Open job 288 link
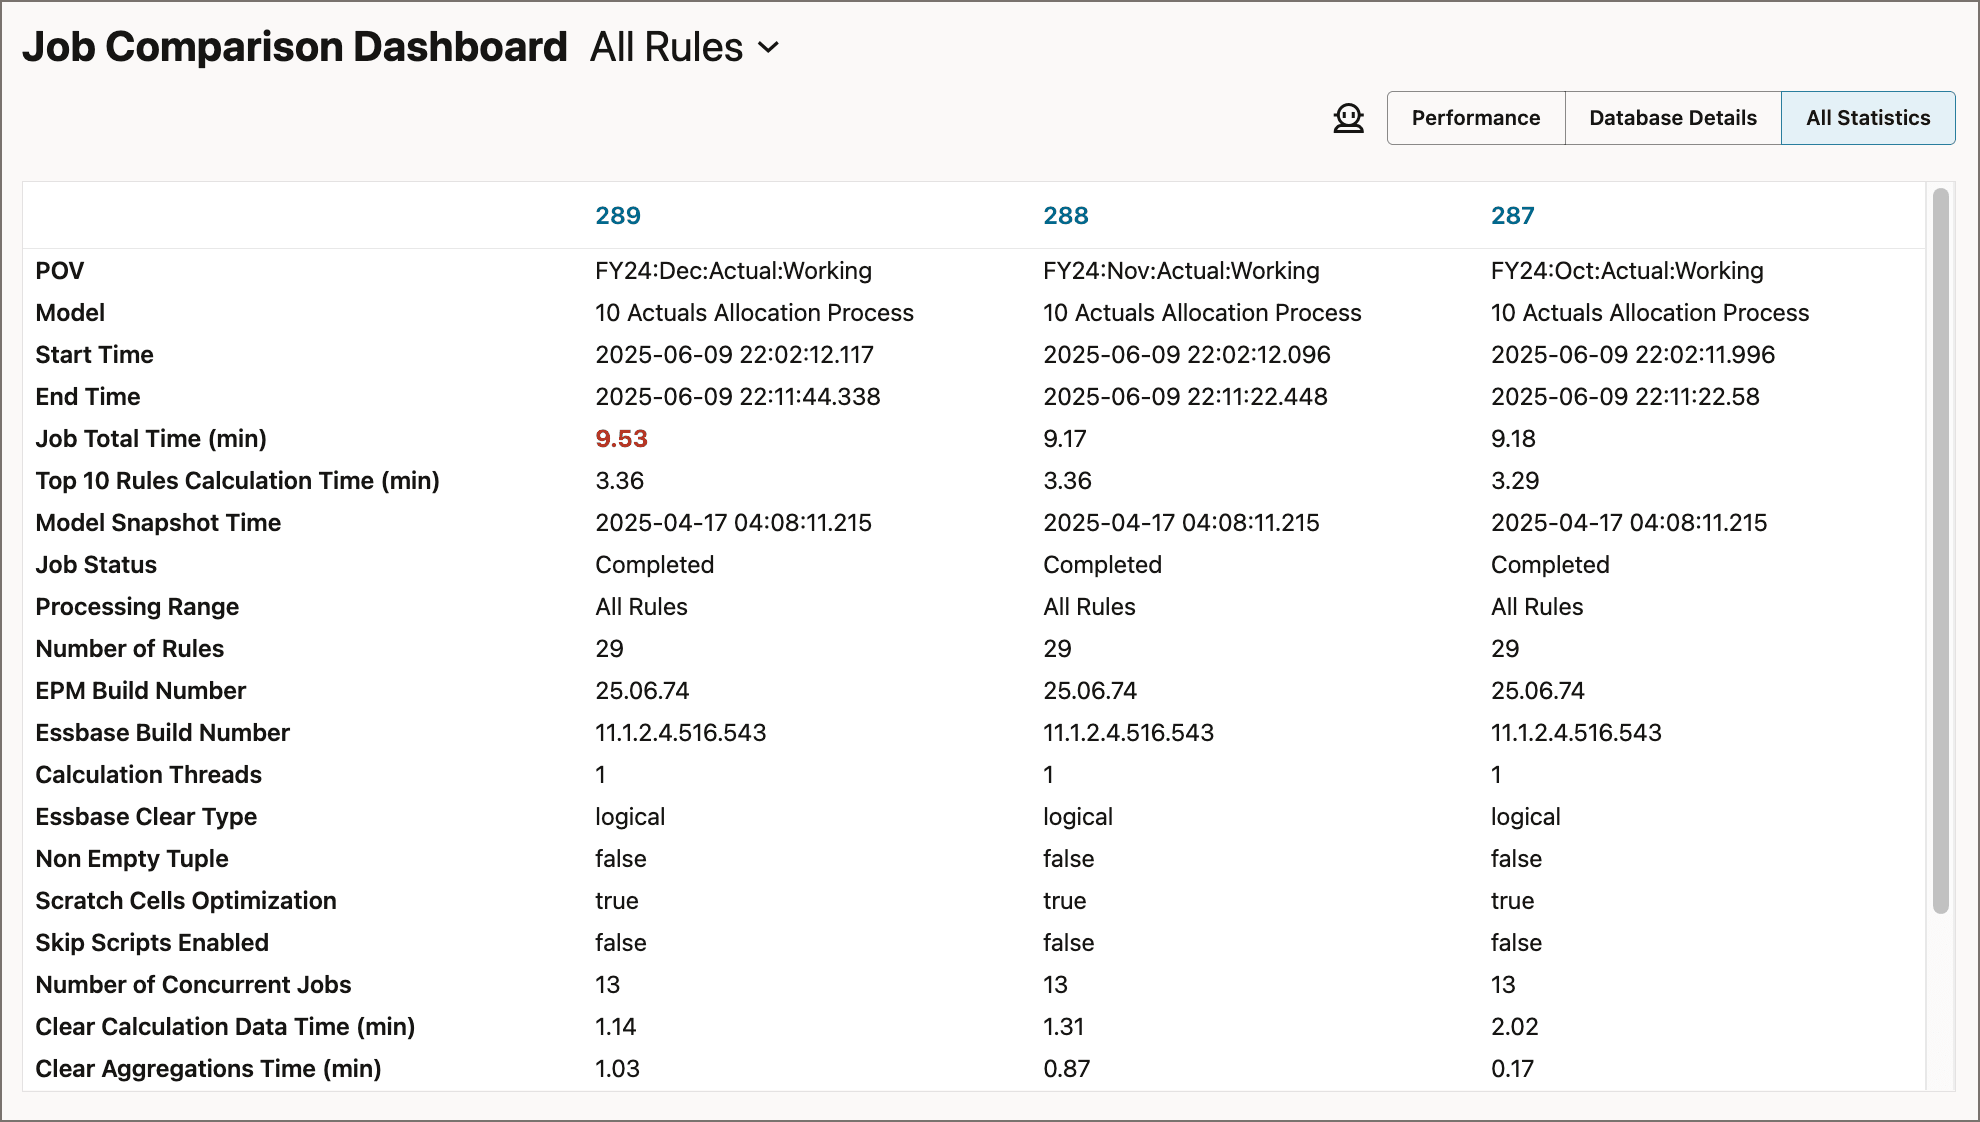The height and width of the screenshot is (1122, 1980). (x=1065, y=215)
